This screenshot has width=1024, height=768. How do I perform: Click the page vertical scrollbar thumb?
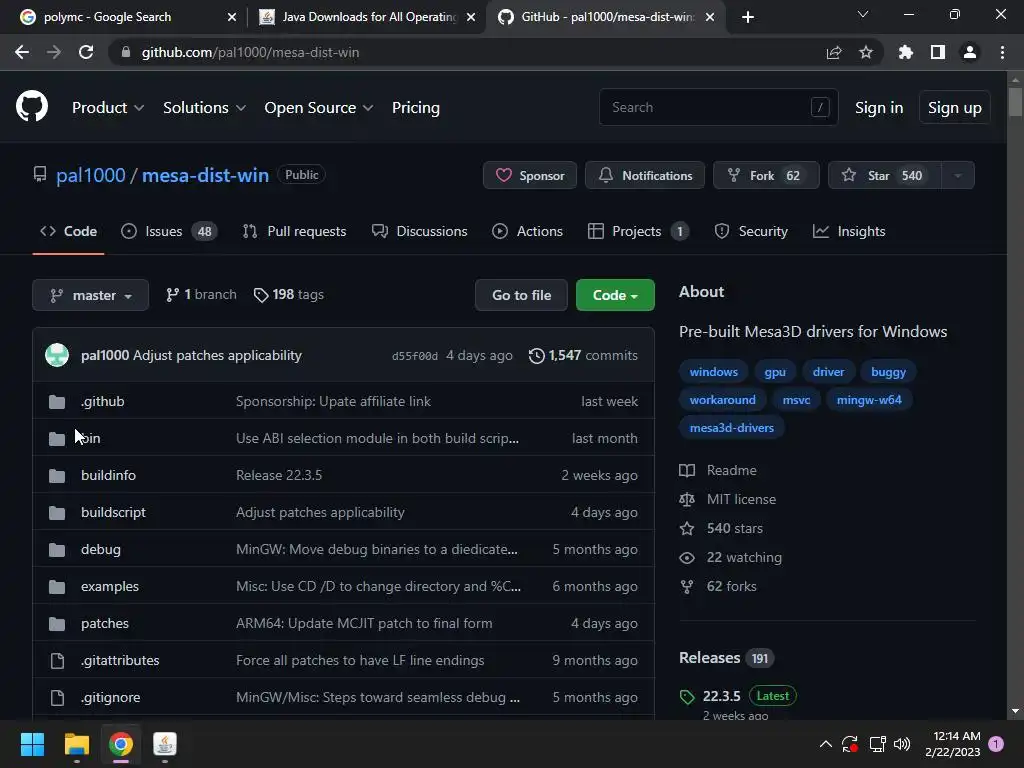tap(1015, 103)
